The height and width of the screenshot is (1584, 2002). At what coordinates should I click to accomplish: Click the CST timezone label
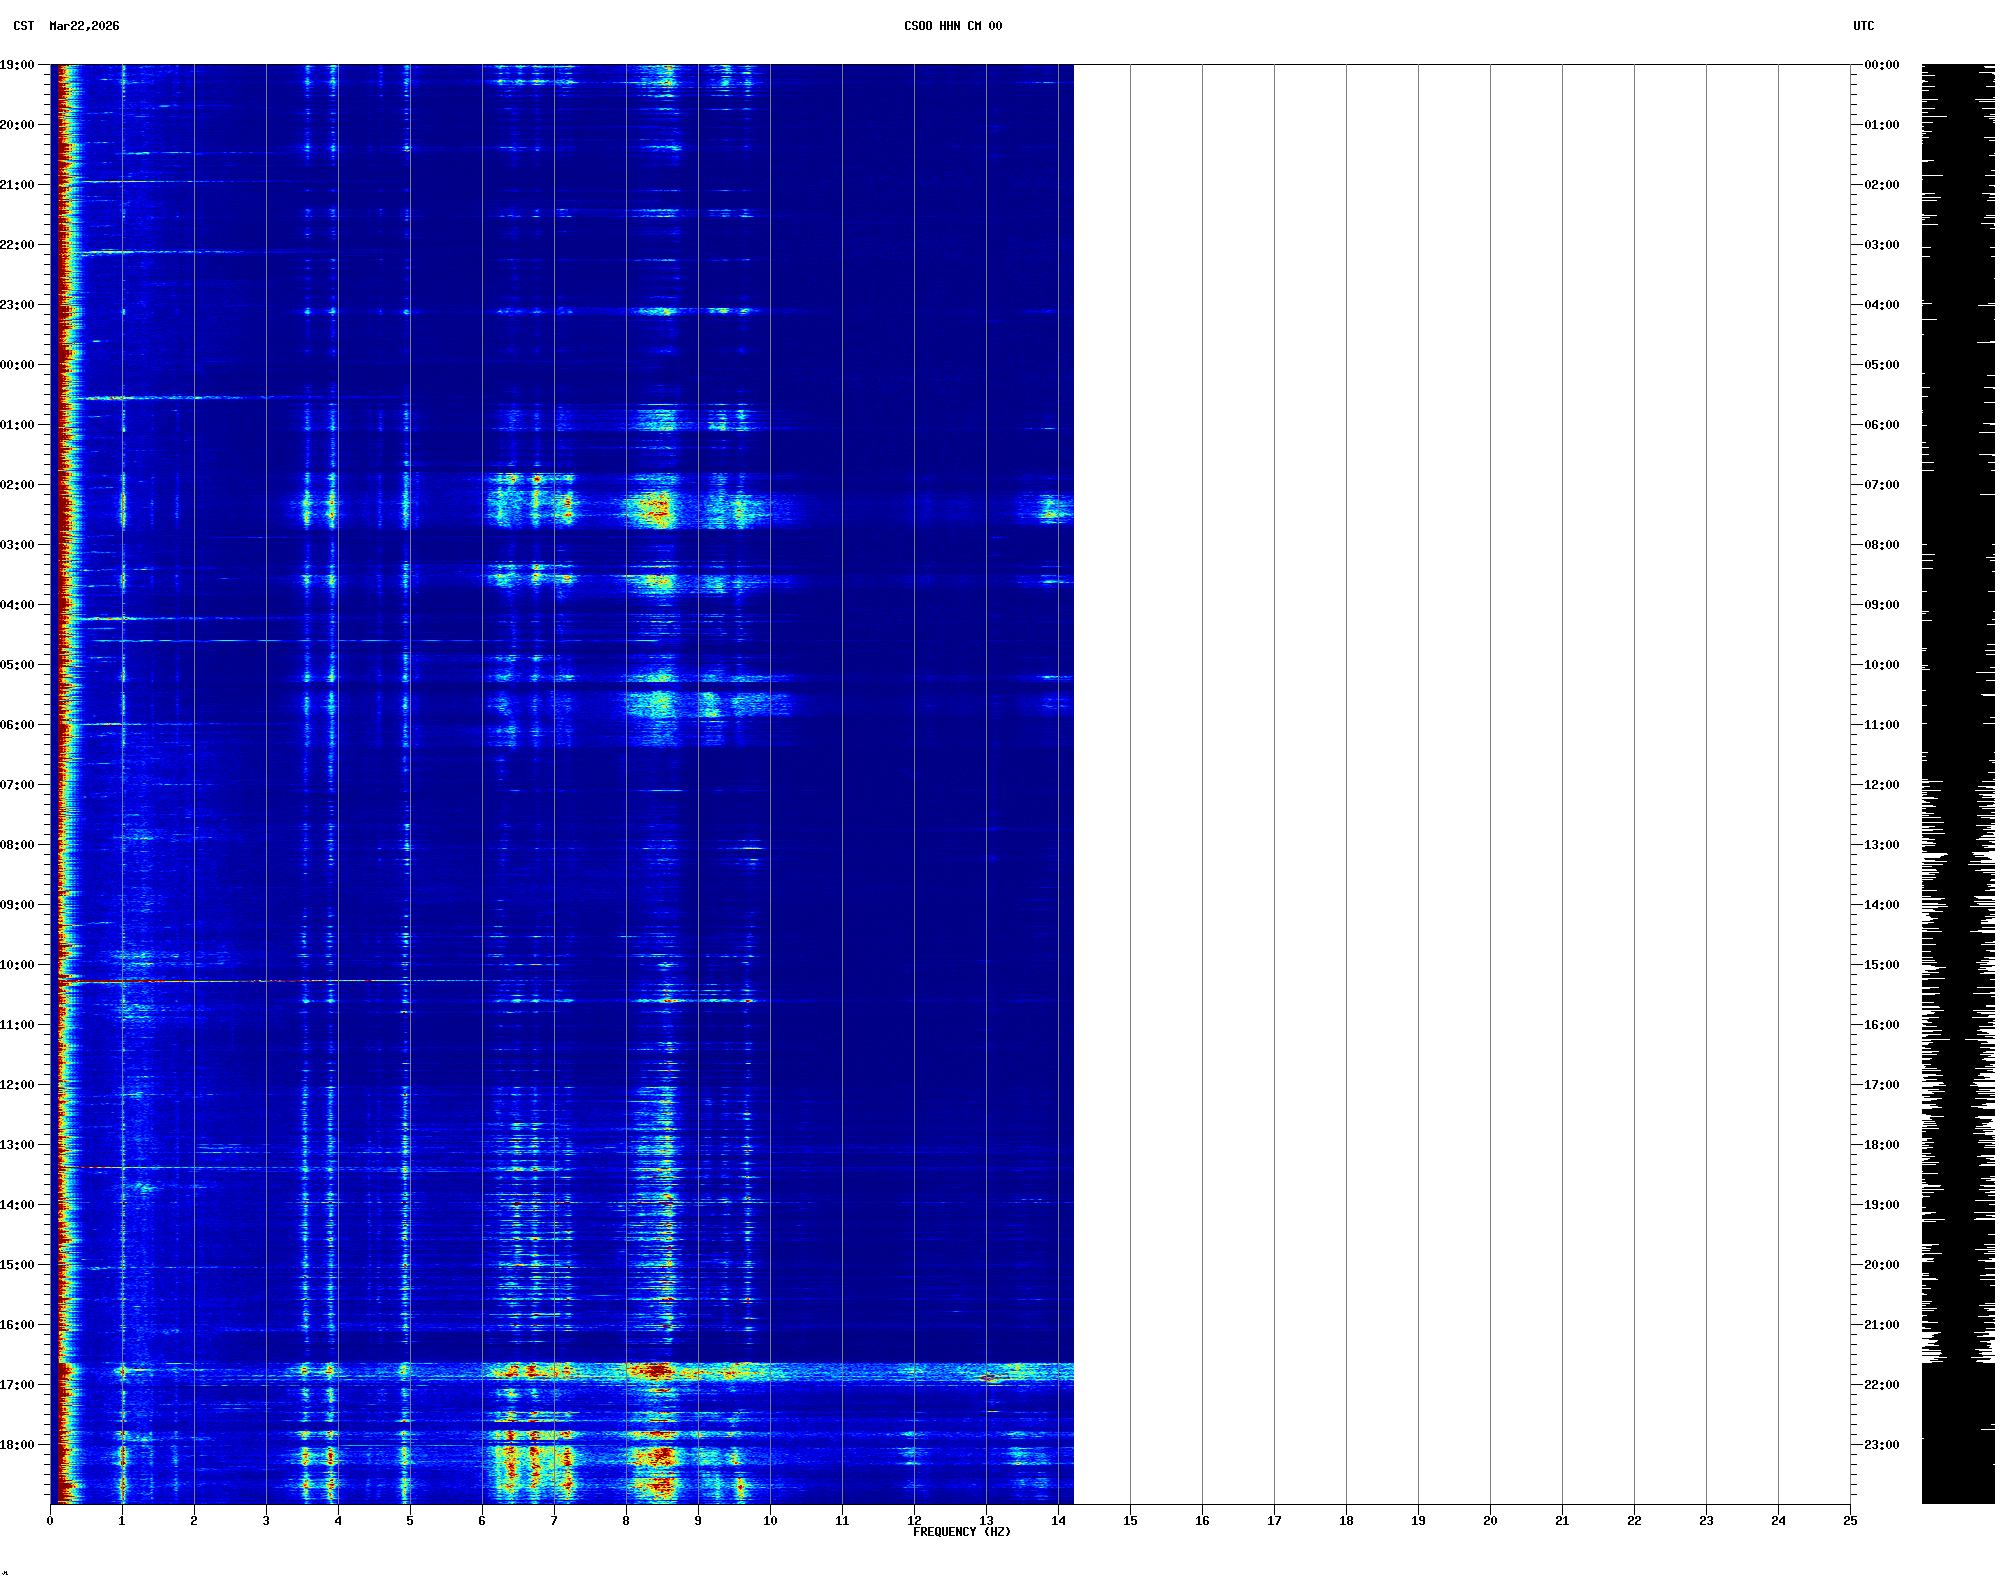point(24,26)
